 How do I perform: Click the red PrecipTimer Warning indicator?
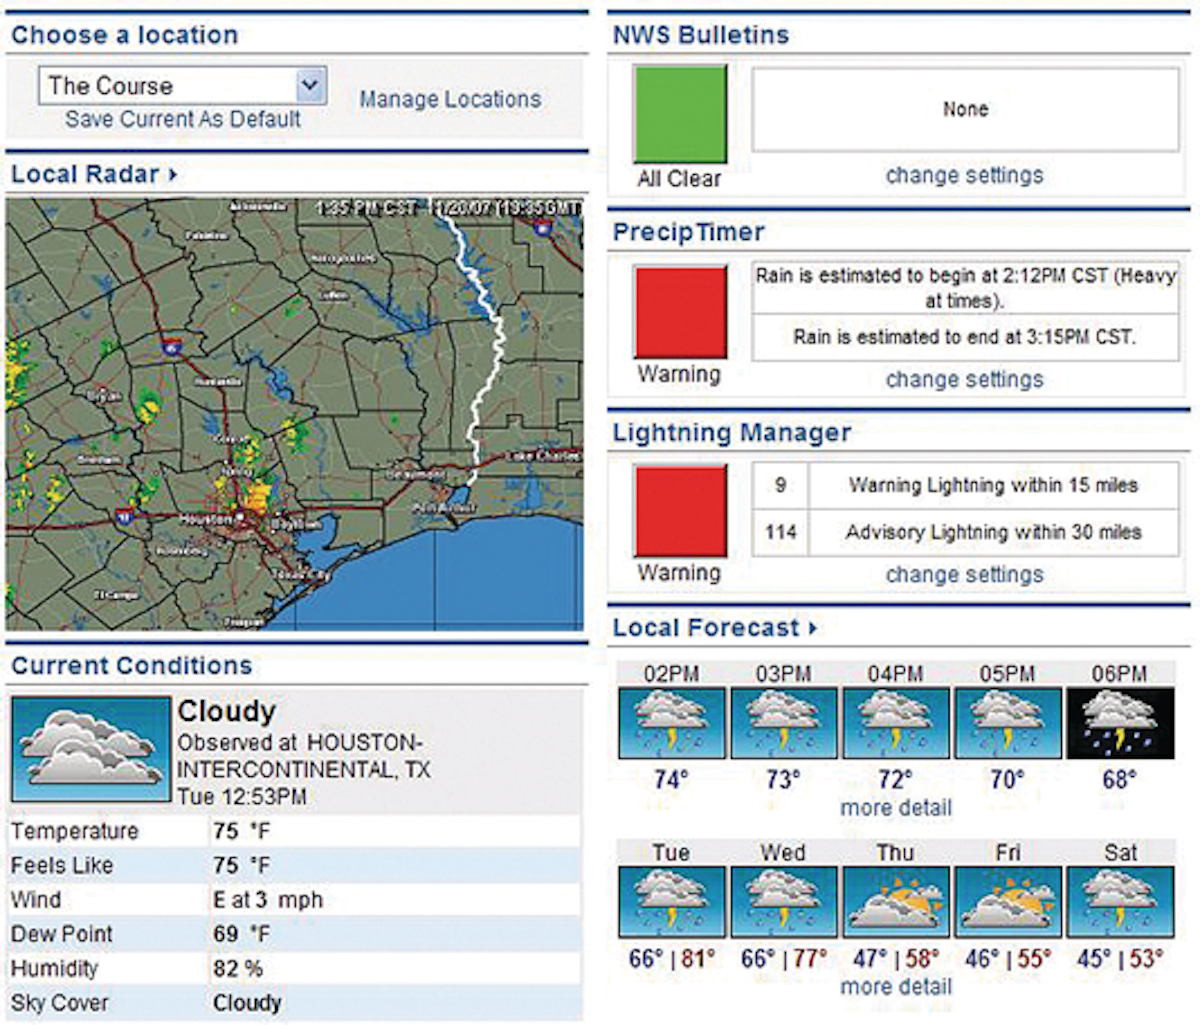tap(681, 309)
